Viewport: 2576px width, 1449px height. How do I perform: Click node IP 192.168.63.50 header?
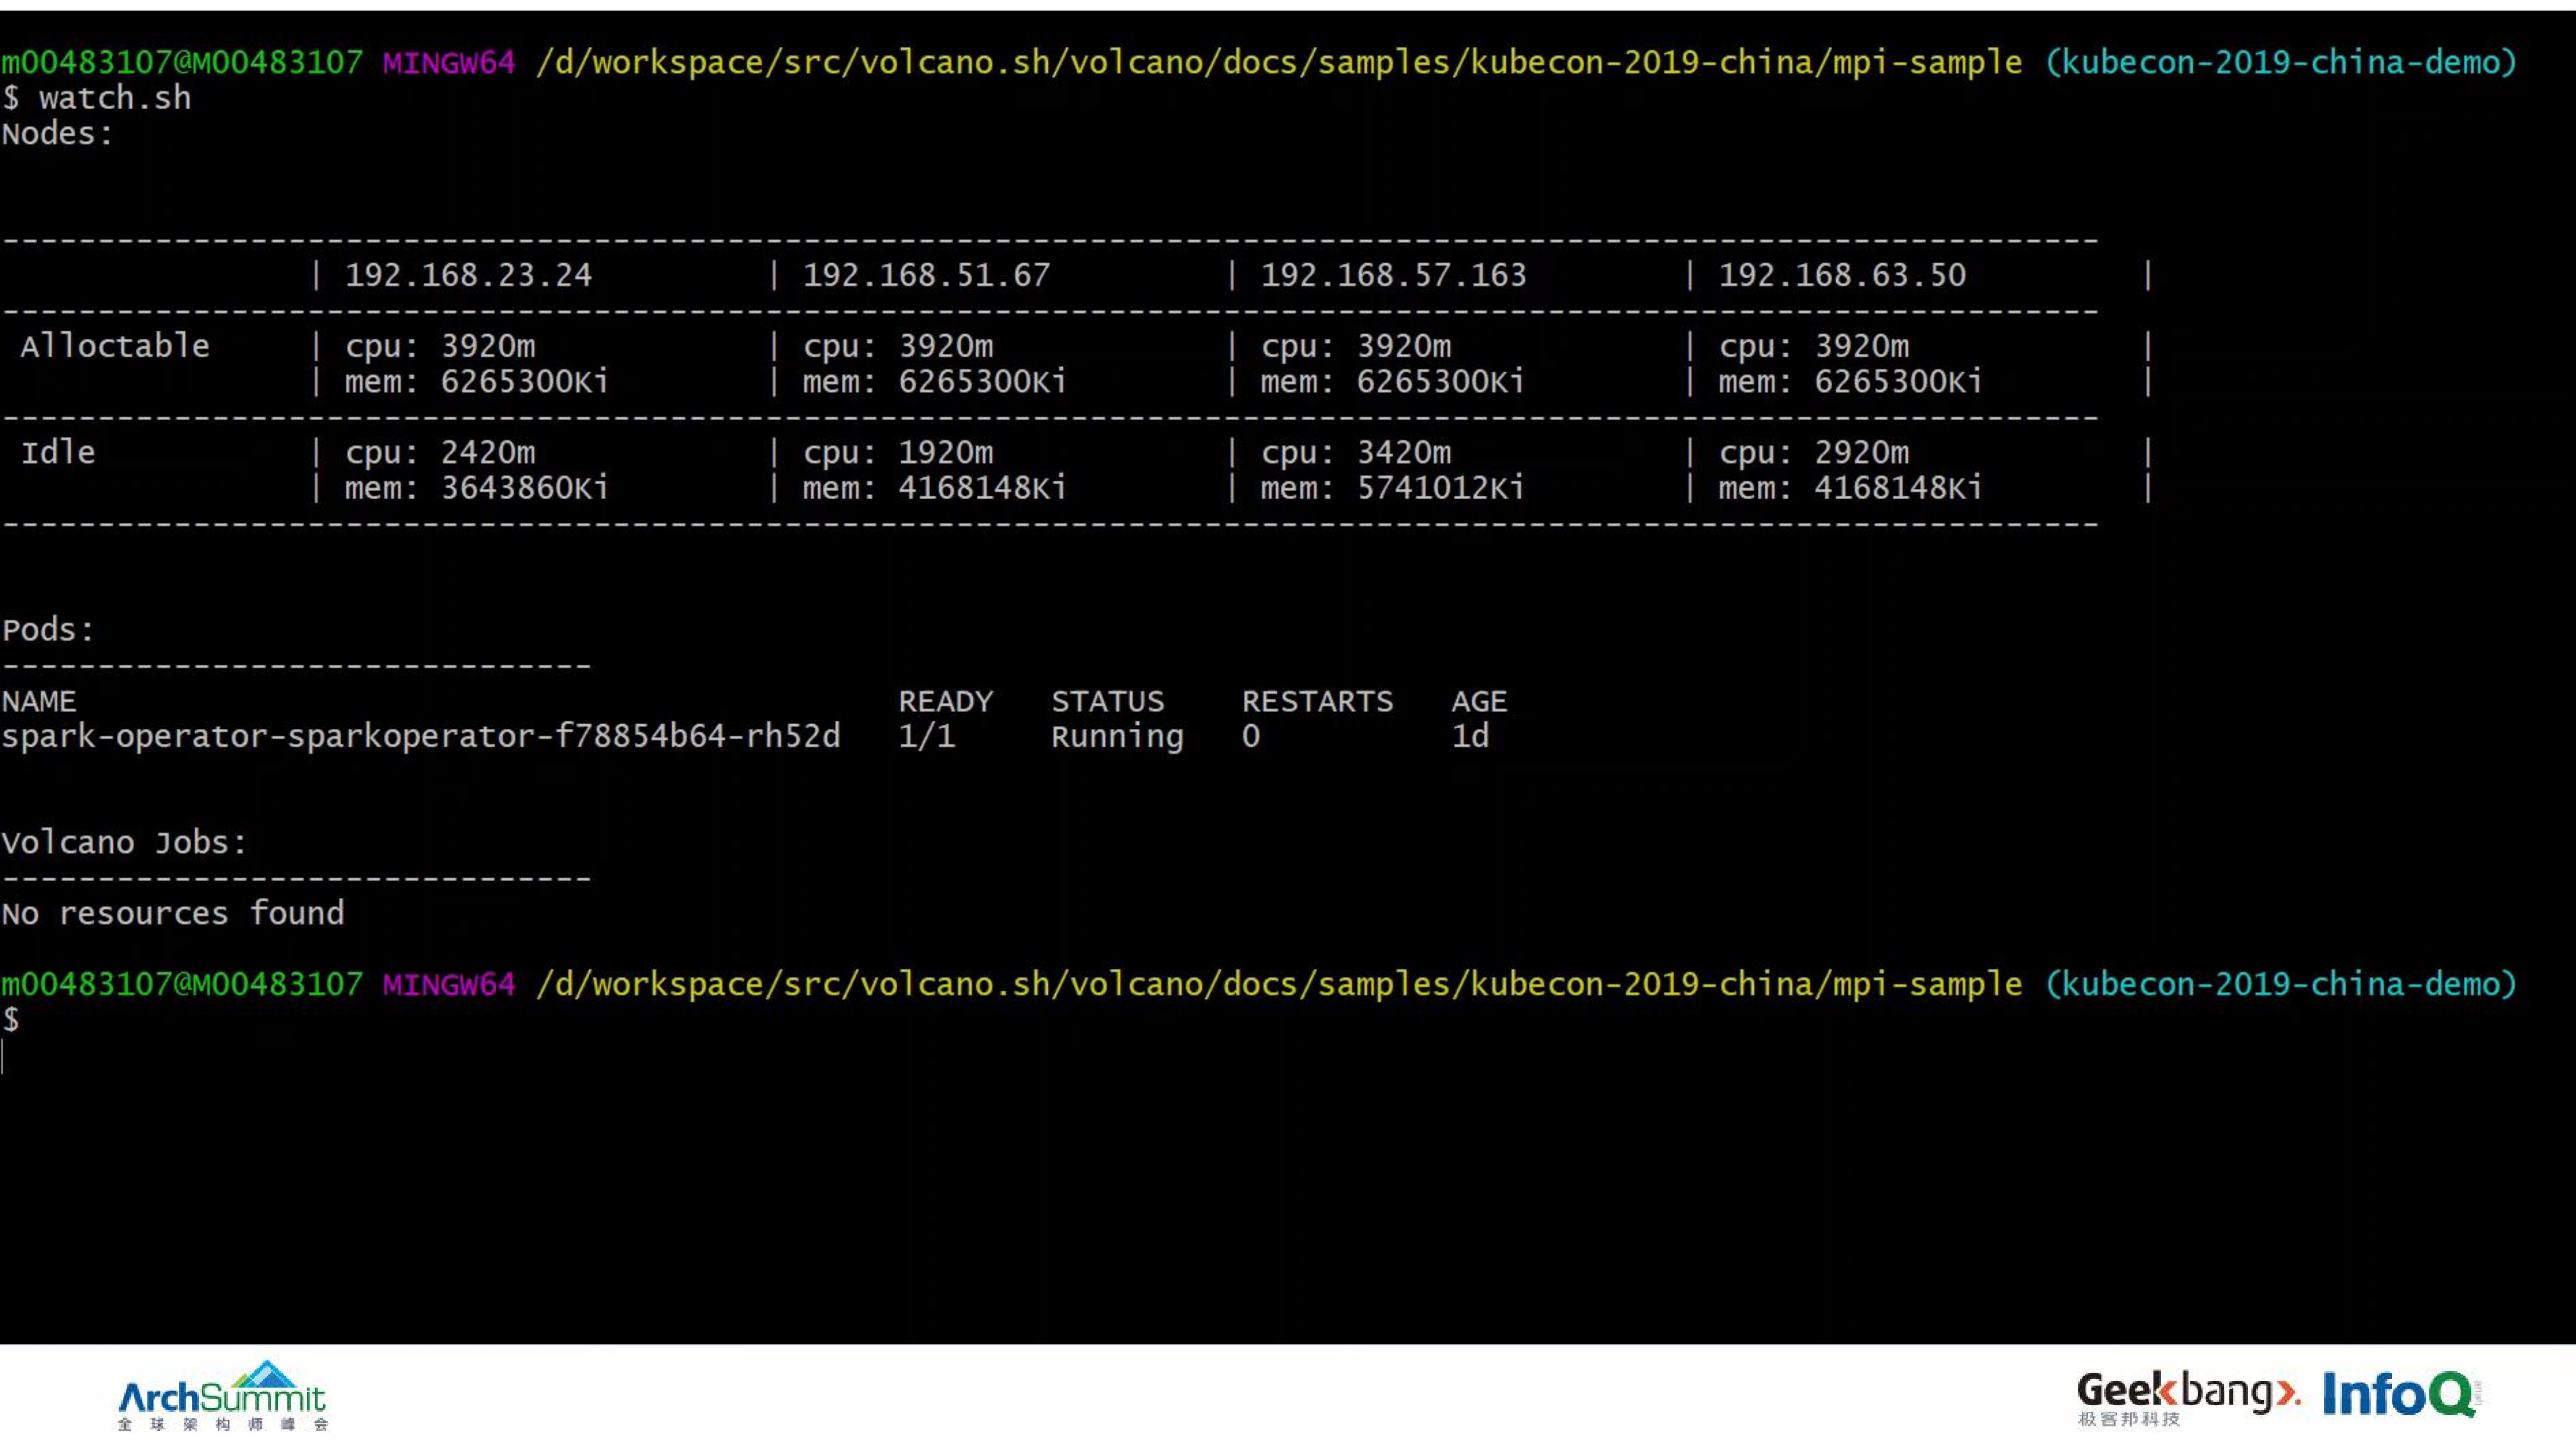click(x=1841, y=275)
